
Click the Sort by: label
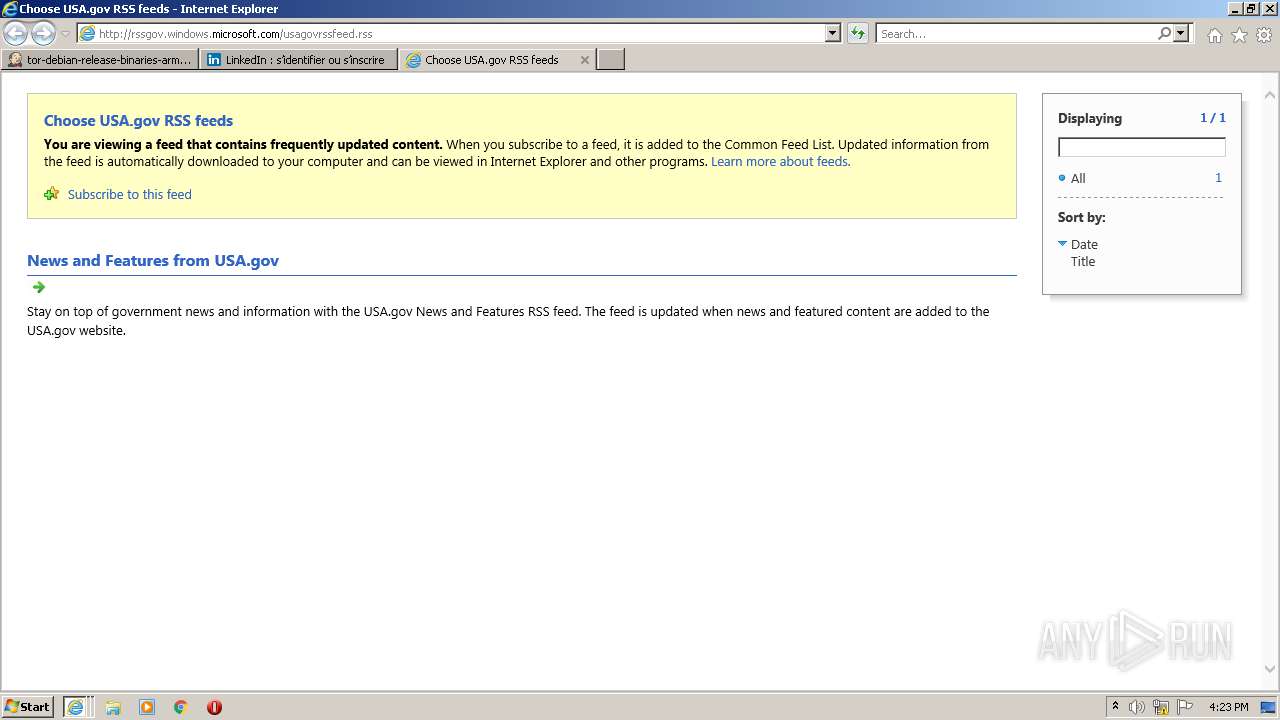[1082, 217]
